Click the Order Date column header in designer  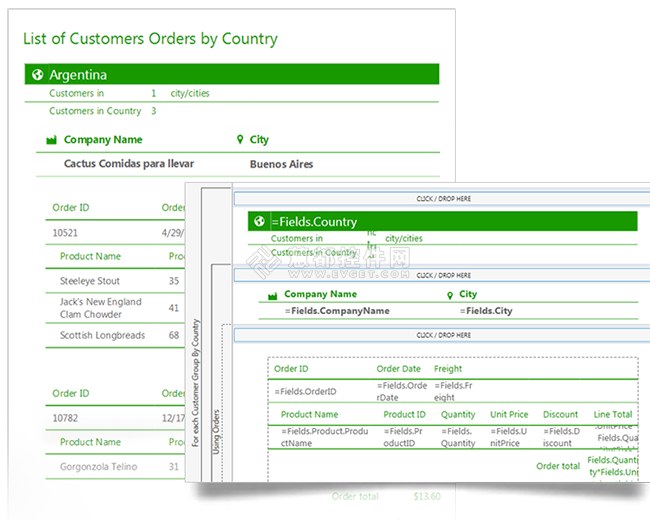tap(398, 369)
